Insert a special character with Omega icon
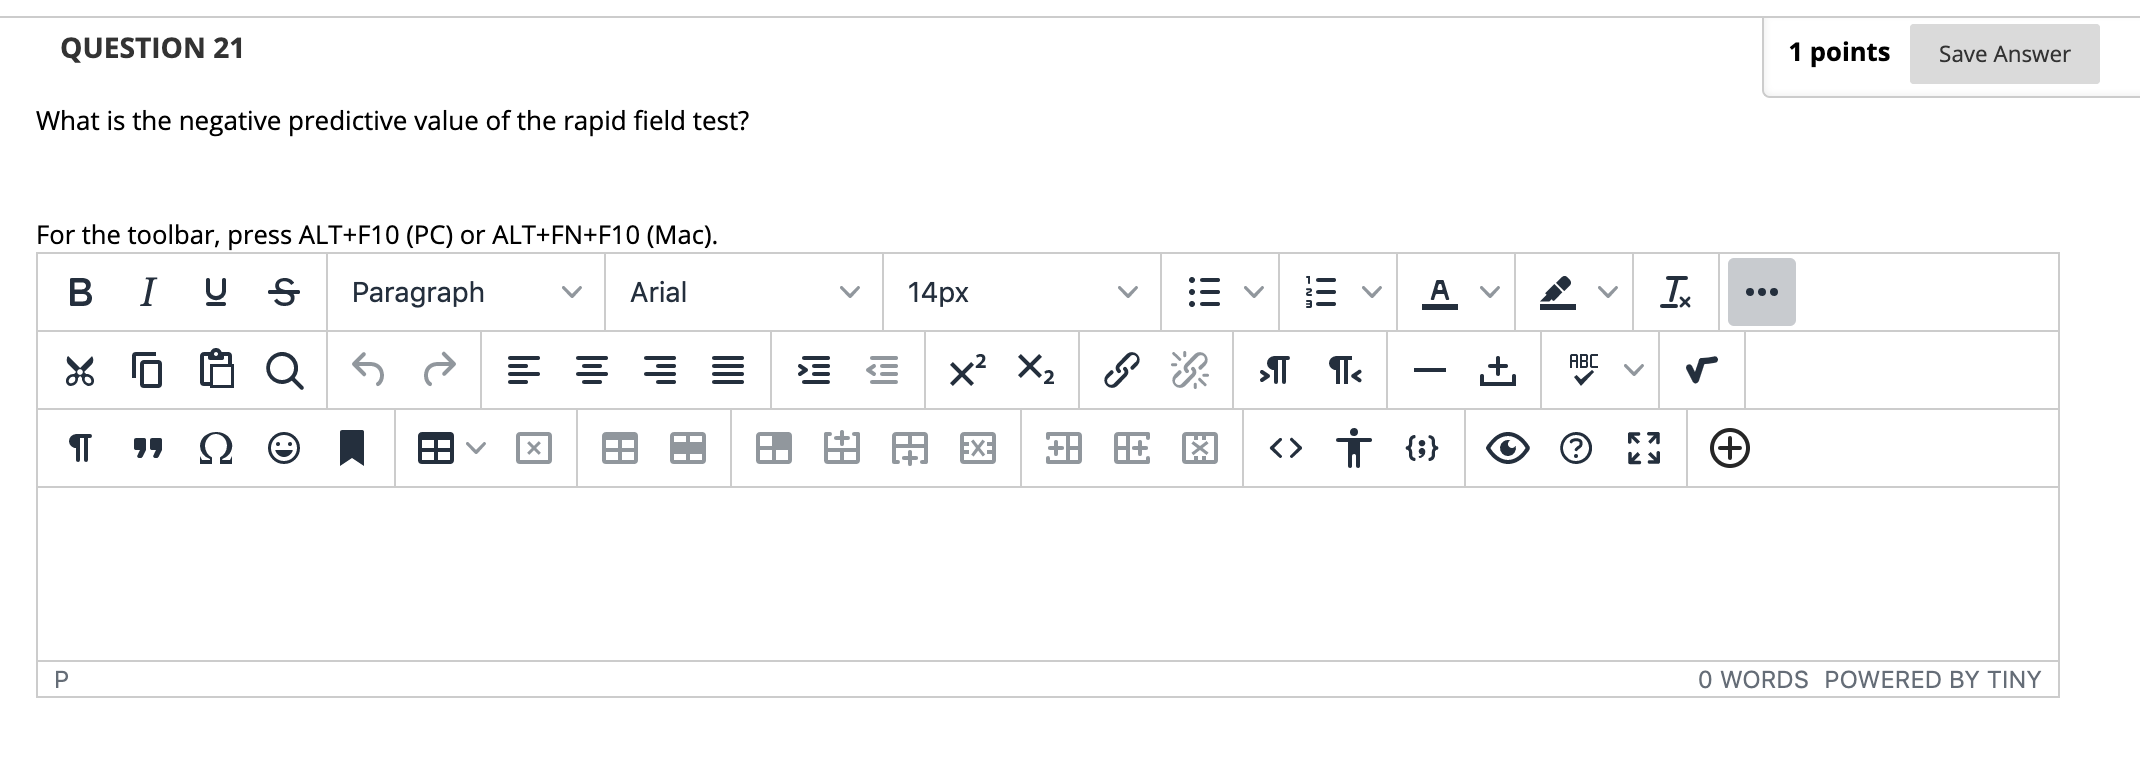 pos(216,448)
